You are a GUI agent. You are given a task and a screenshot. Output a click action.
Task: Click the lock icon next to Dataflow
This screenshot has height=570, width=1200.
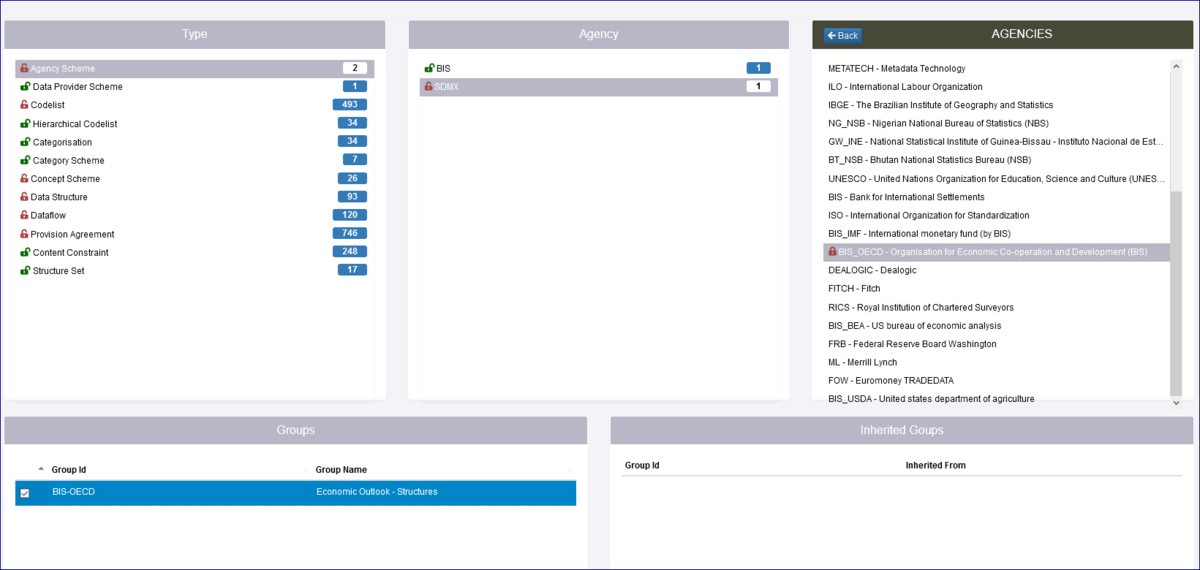[x=24, y=215]
